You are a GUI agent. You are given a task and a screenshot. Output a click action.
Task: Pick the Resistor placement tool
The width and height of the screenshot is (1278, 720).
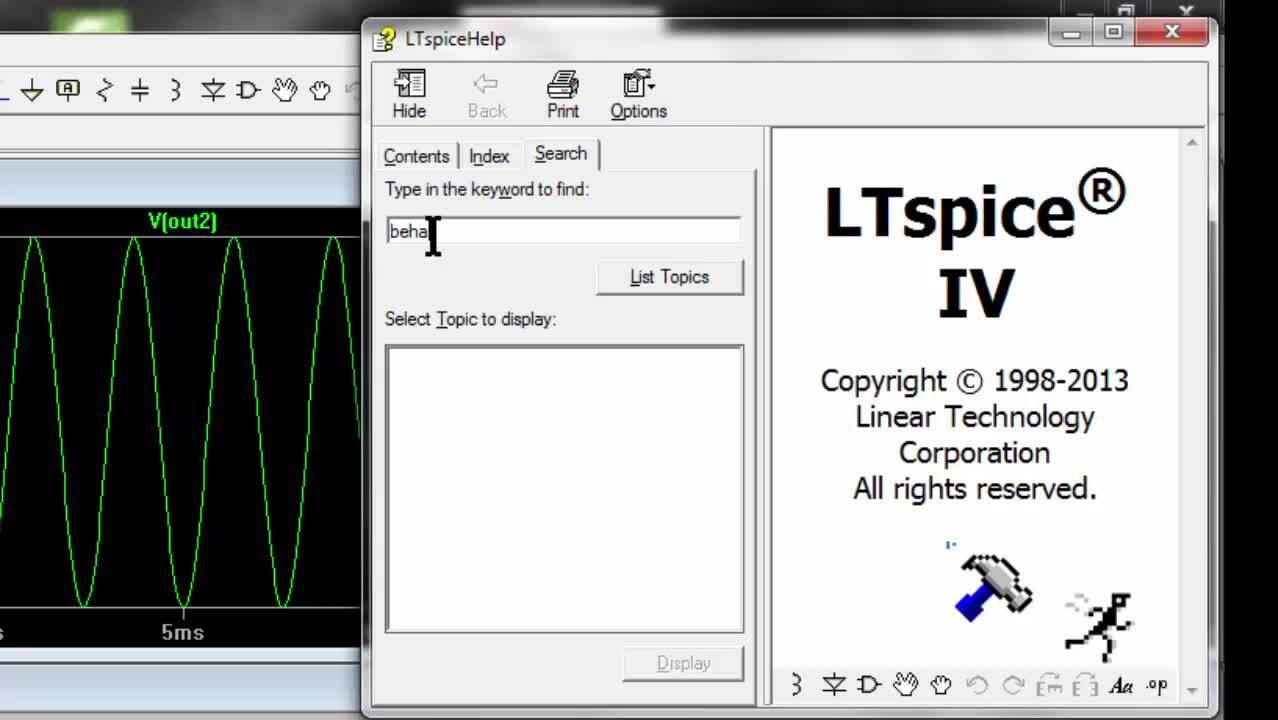click(x=104, y=90)
